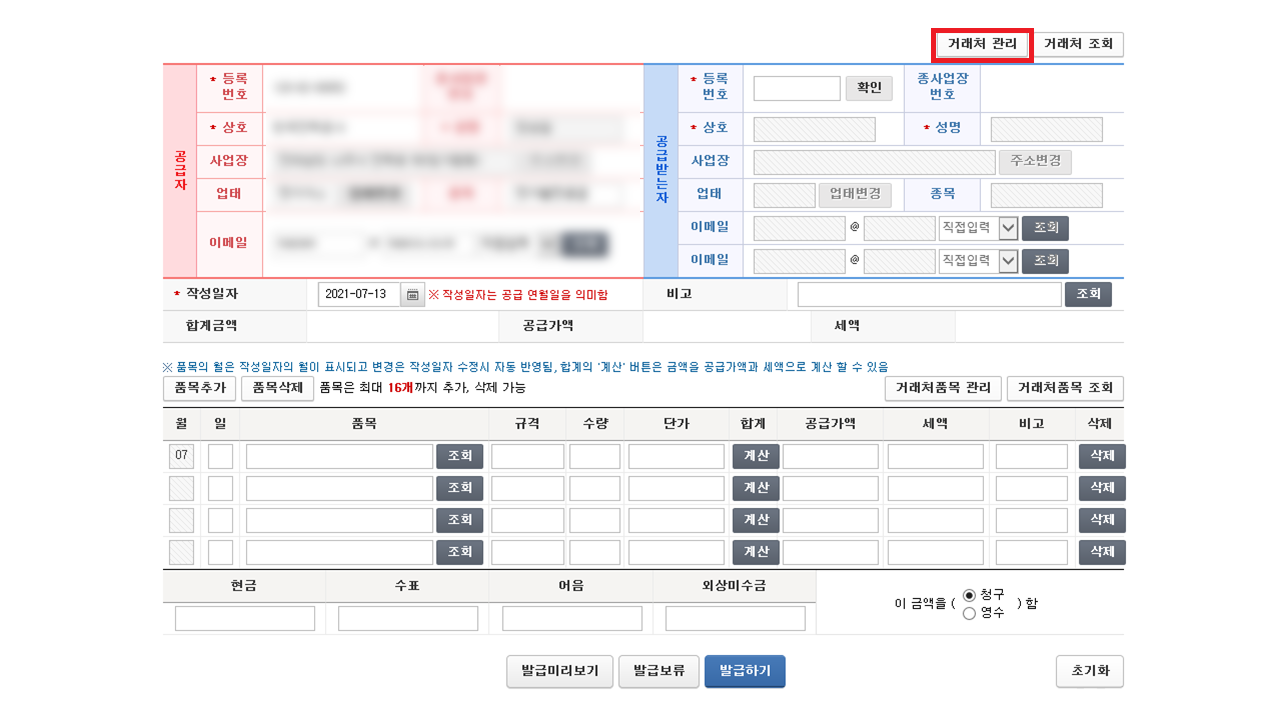This screenshot has height=720, width=1280.
Task: Click the 업태변경 button
Action: [x=855, y=195]
